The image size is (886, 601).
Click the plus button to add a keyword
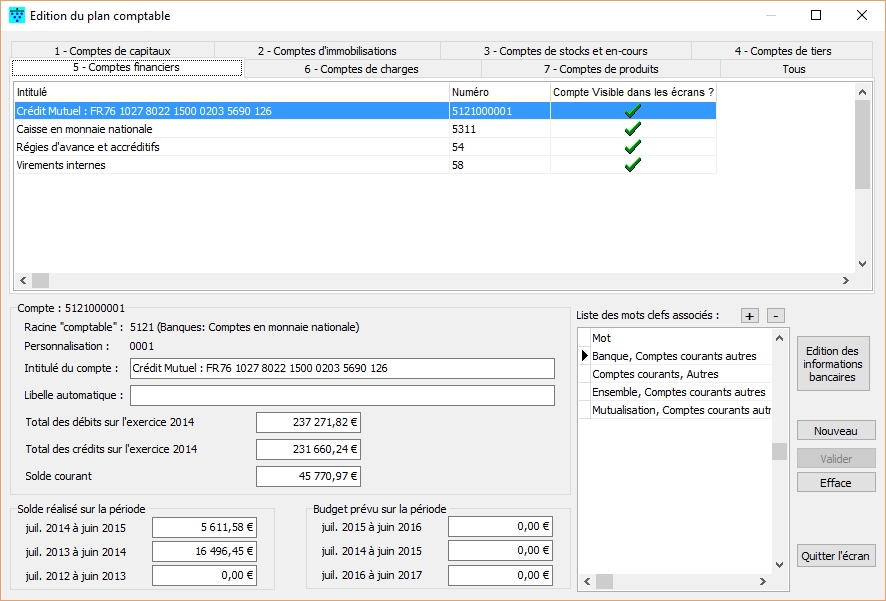(749, 316)
